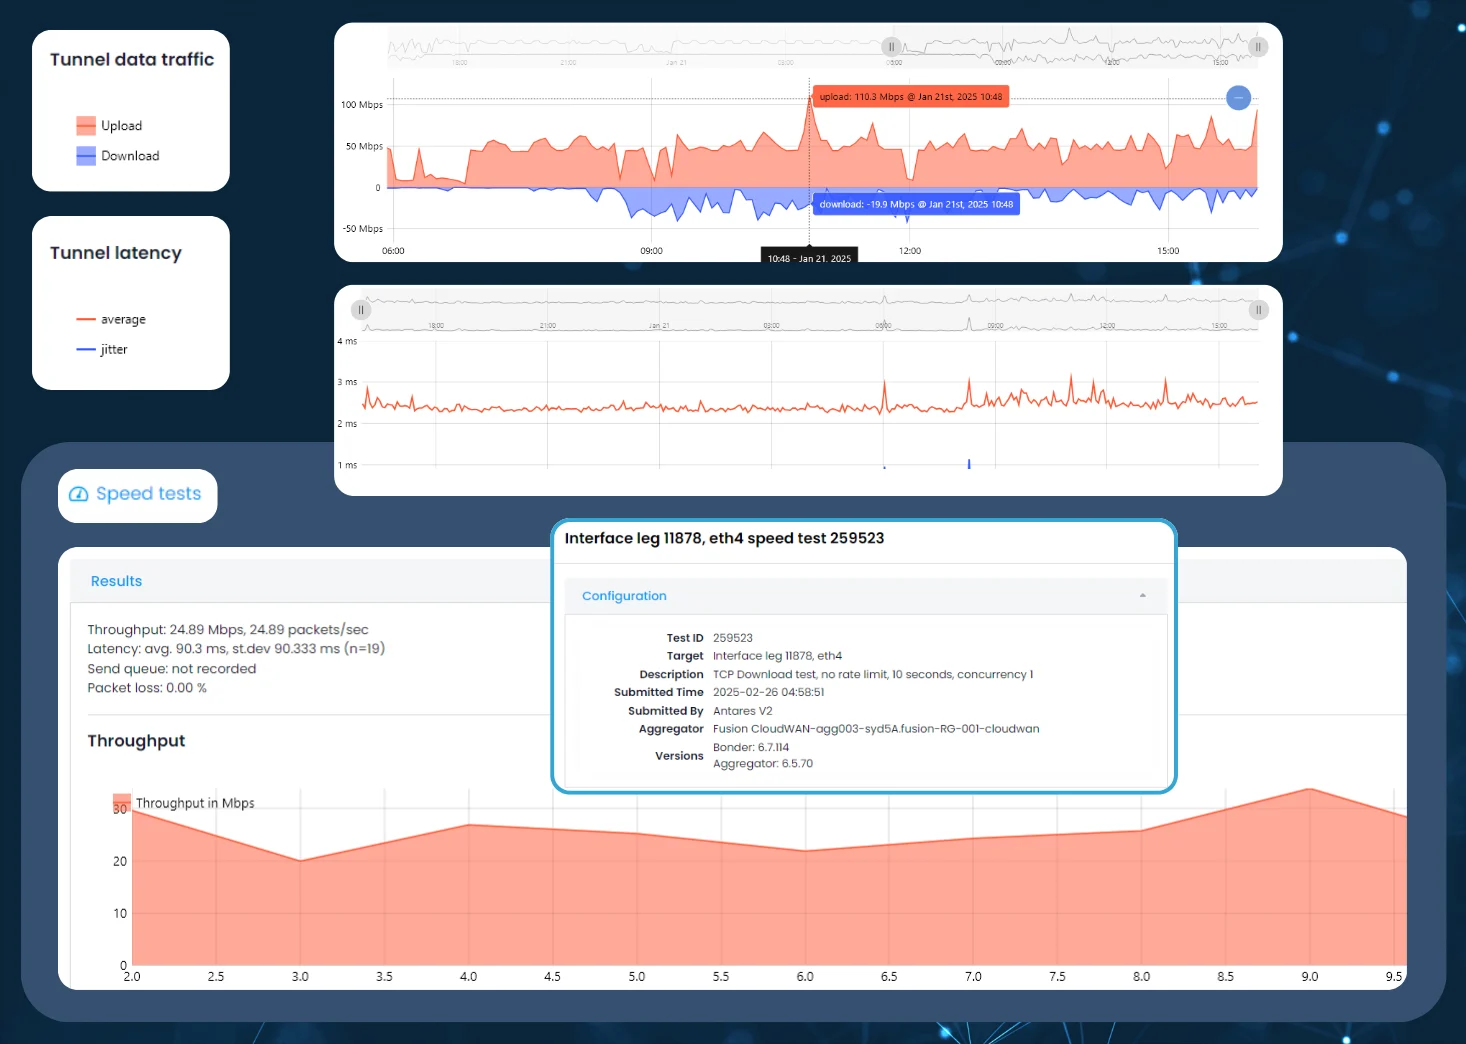
Task: Click the blue zoom-out button on traffic chart
Action: [x=1238, y=98]
